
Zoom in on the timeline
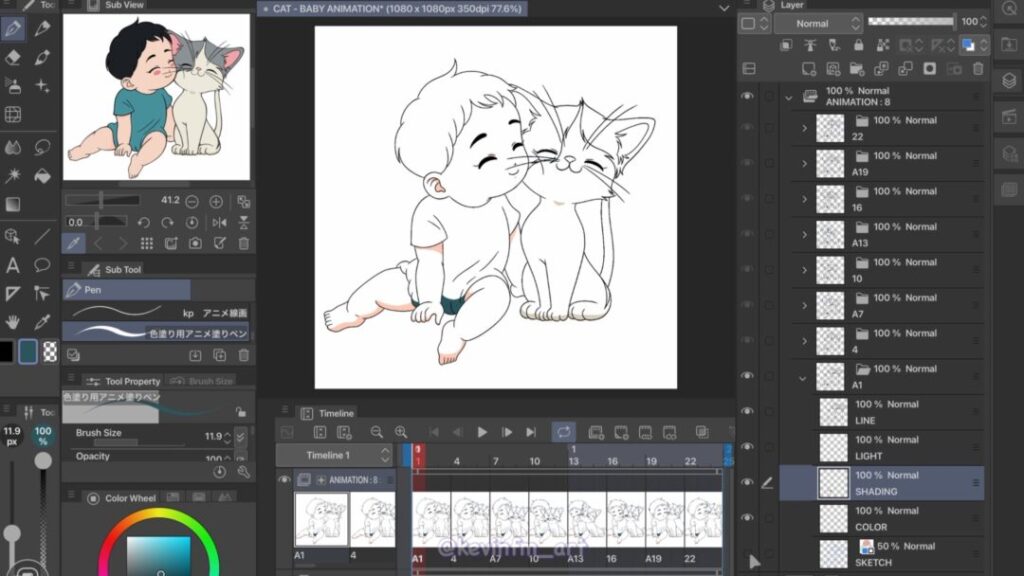[x=401, y=432]
